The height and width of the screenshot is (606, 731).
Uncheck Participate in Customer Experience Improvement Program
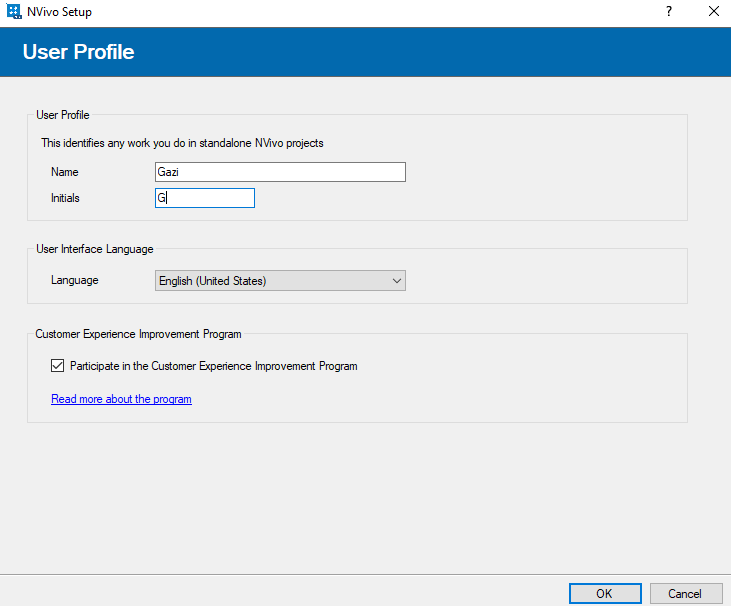click(x=57, y=366)
